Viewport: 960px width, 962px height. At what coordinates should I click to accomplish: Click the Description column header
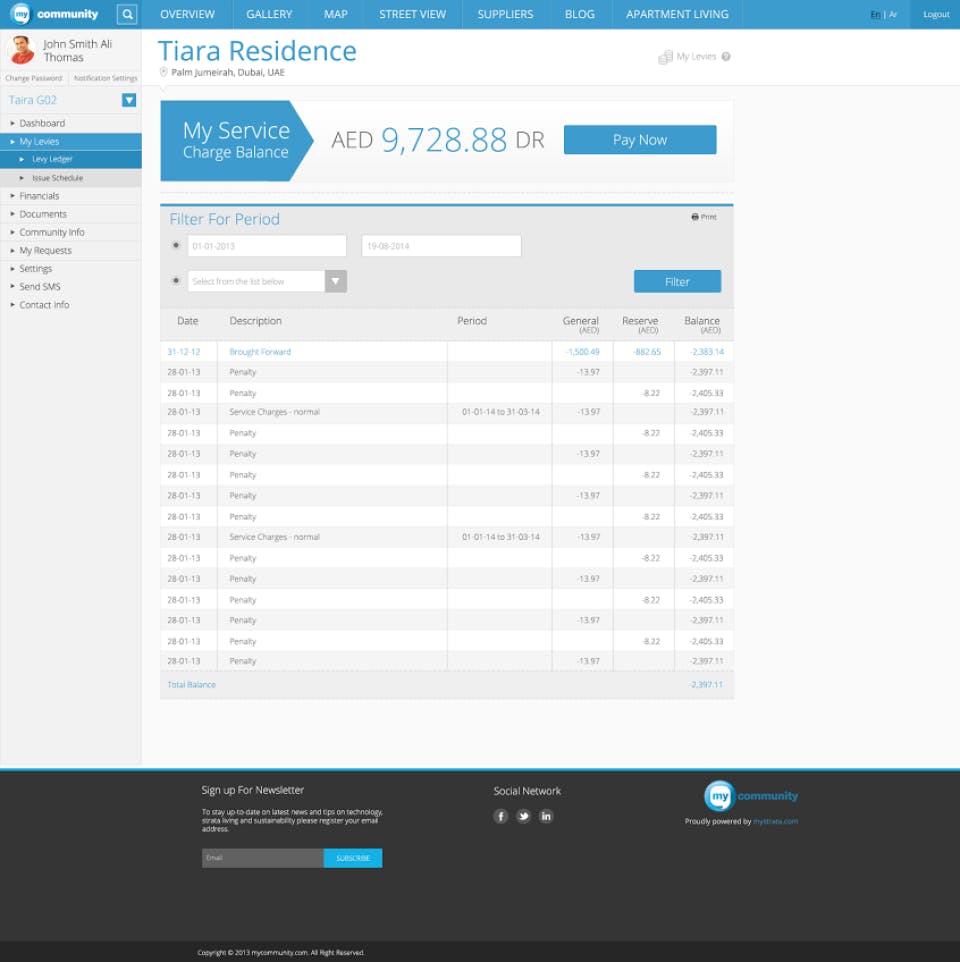pos(255,321)
